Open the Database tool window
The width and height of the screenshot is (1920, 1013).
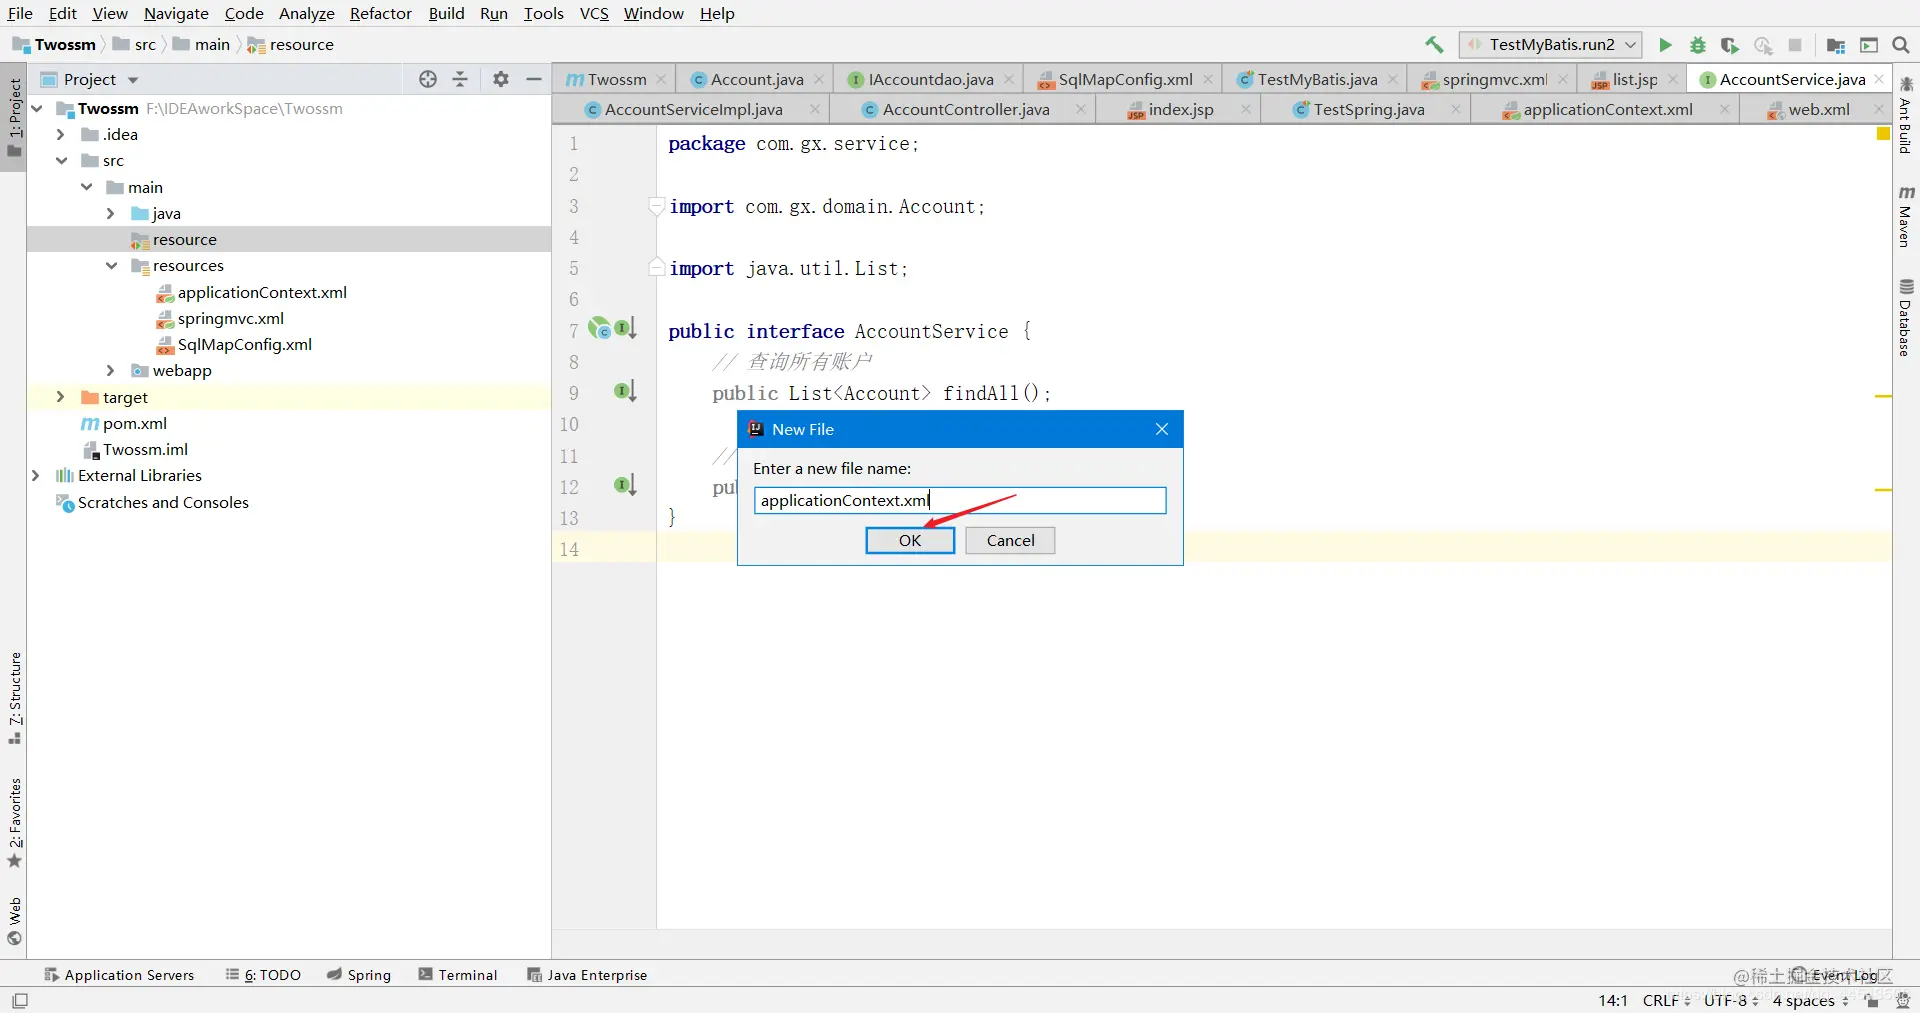[x=1906, y=317]
